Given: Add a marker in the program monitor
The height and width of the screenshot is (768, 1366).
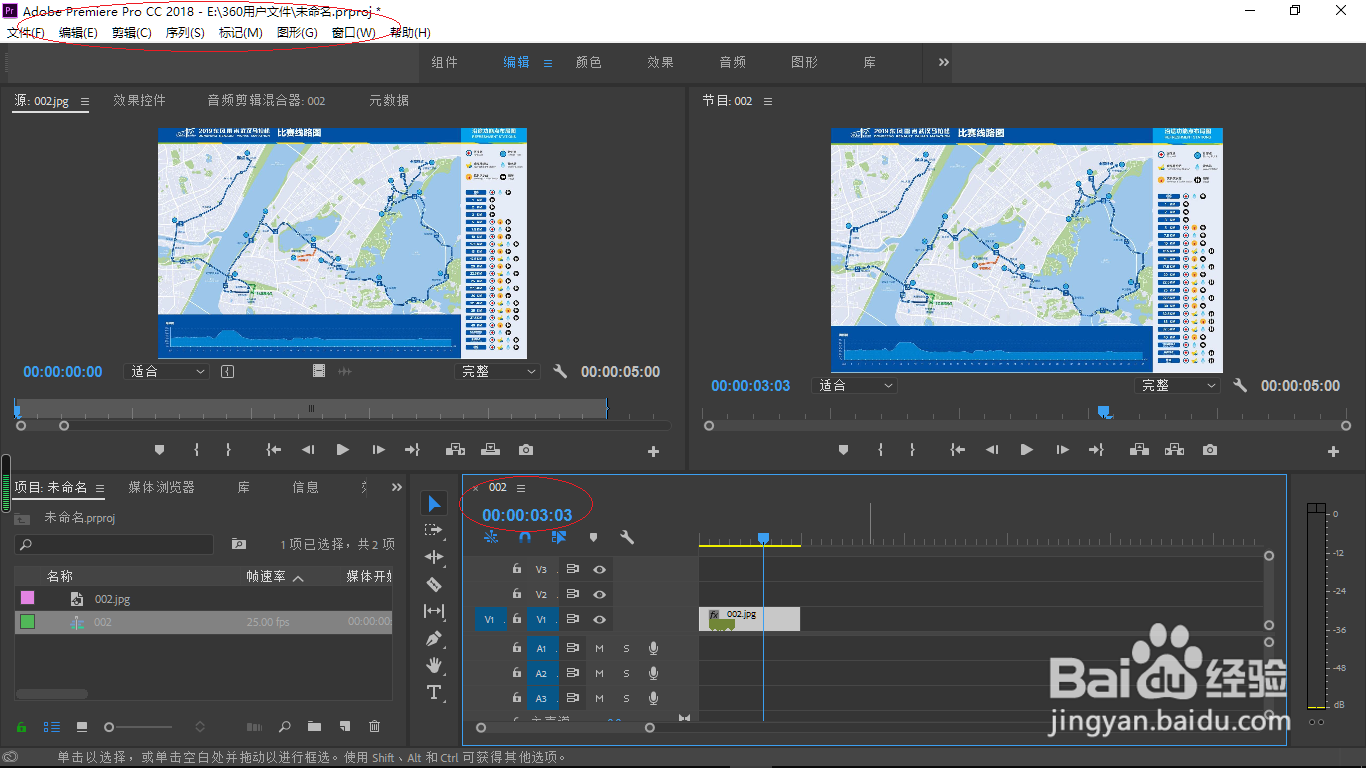Looking at the screenshot, I should click(843, 450).
